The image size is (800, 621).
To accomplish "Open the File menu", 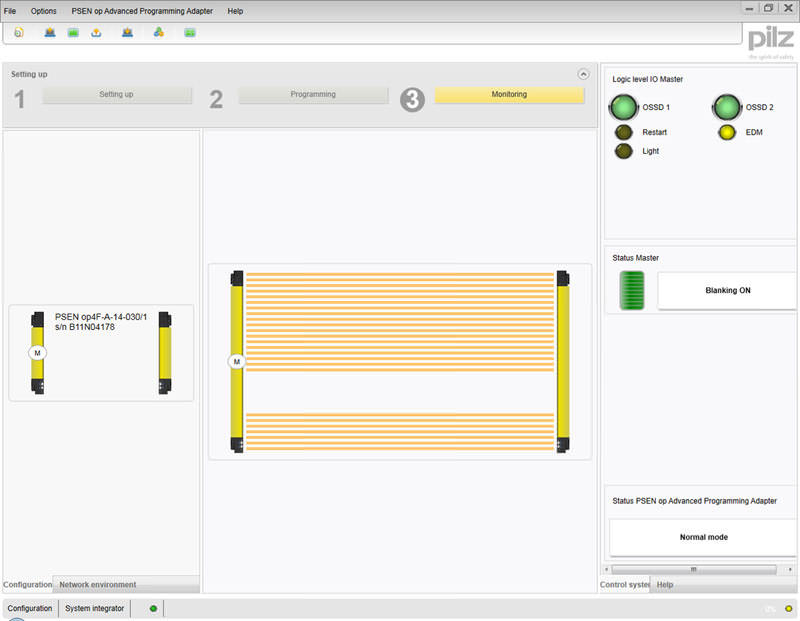I will (x=10, y=11).
